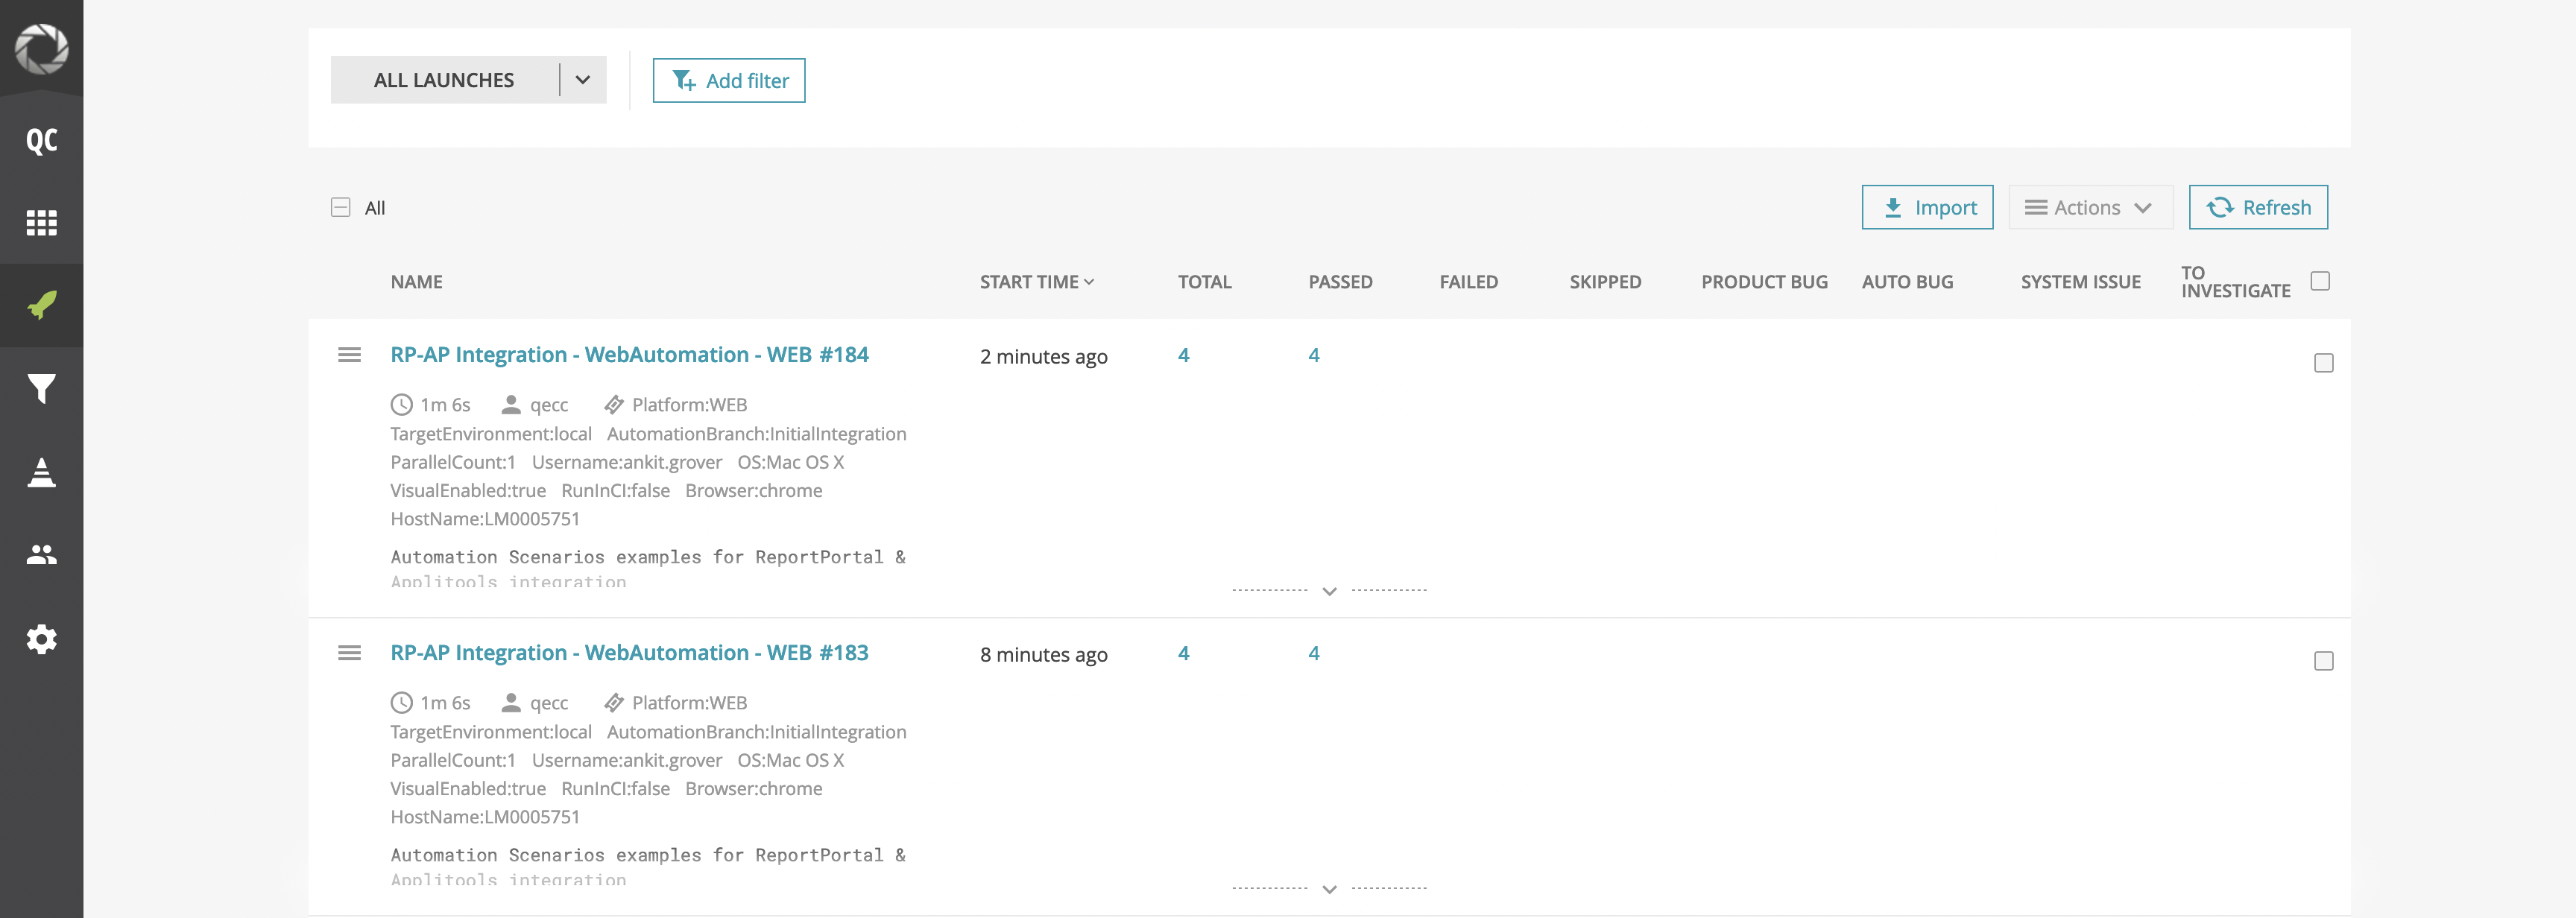Screen dimensions: 2576x918
Task: Click the Add filter button
Action: (729, 80)
